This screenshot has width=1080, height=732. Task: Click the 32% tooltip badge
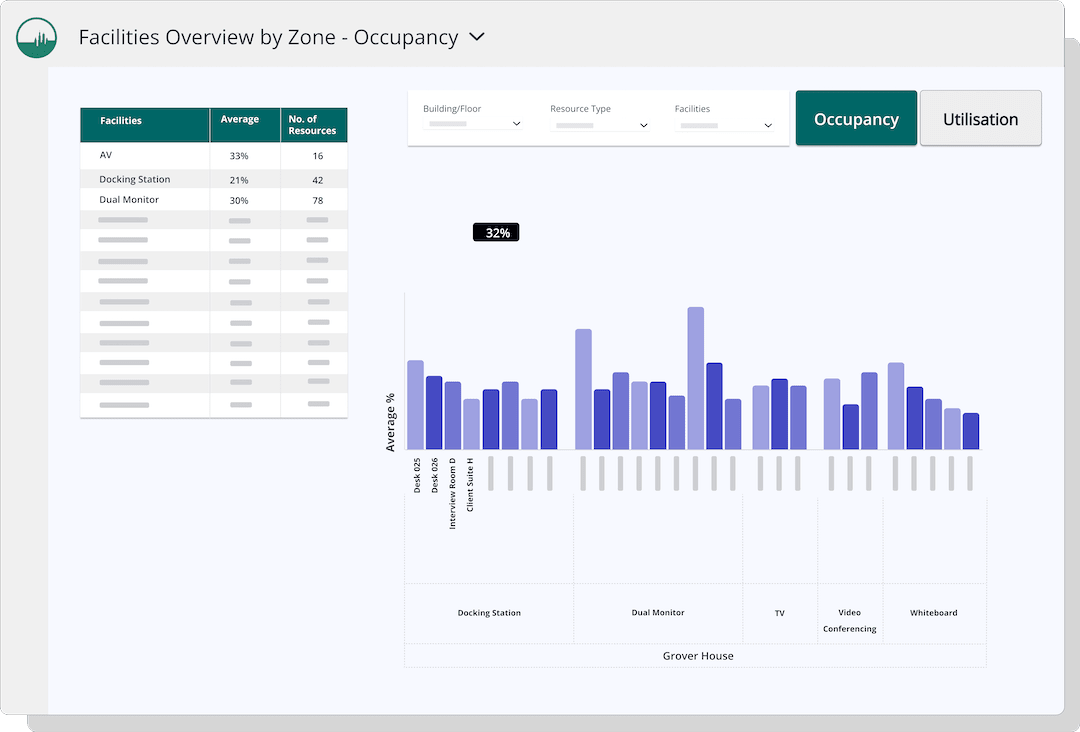[x=495, y=231]
